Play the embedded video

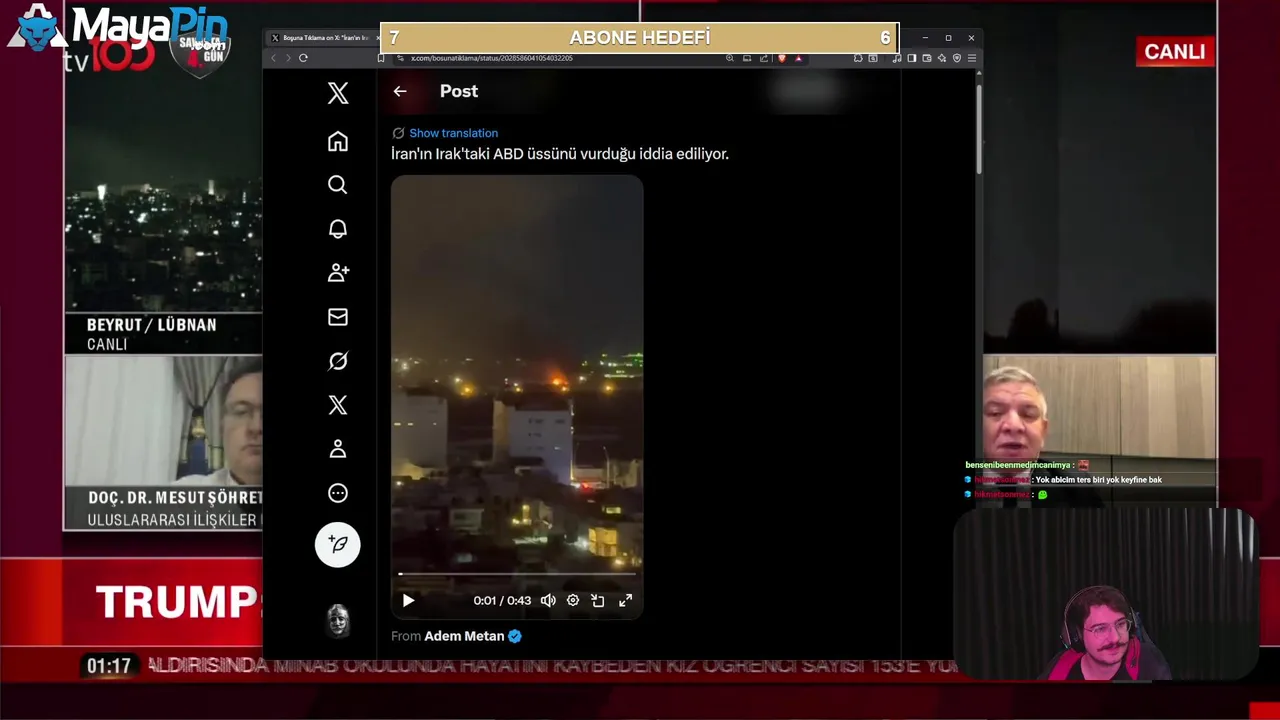tap(408, 600)
